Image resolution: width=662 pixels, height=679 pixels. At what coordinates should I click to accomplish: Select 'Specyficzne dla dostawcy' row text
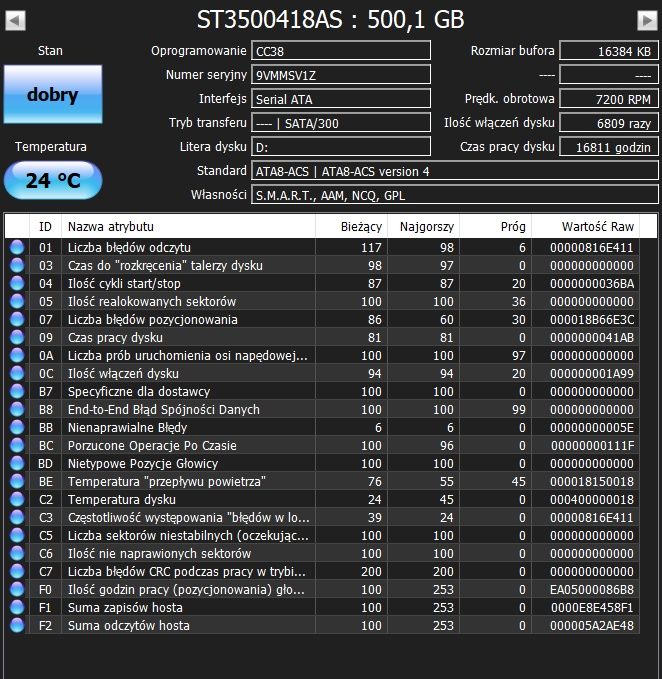click(139, 391)
